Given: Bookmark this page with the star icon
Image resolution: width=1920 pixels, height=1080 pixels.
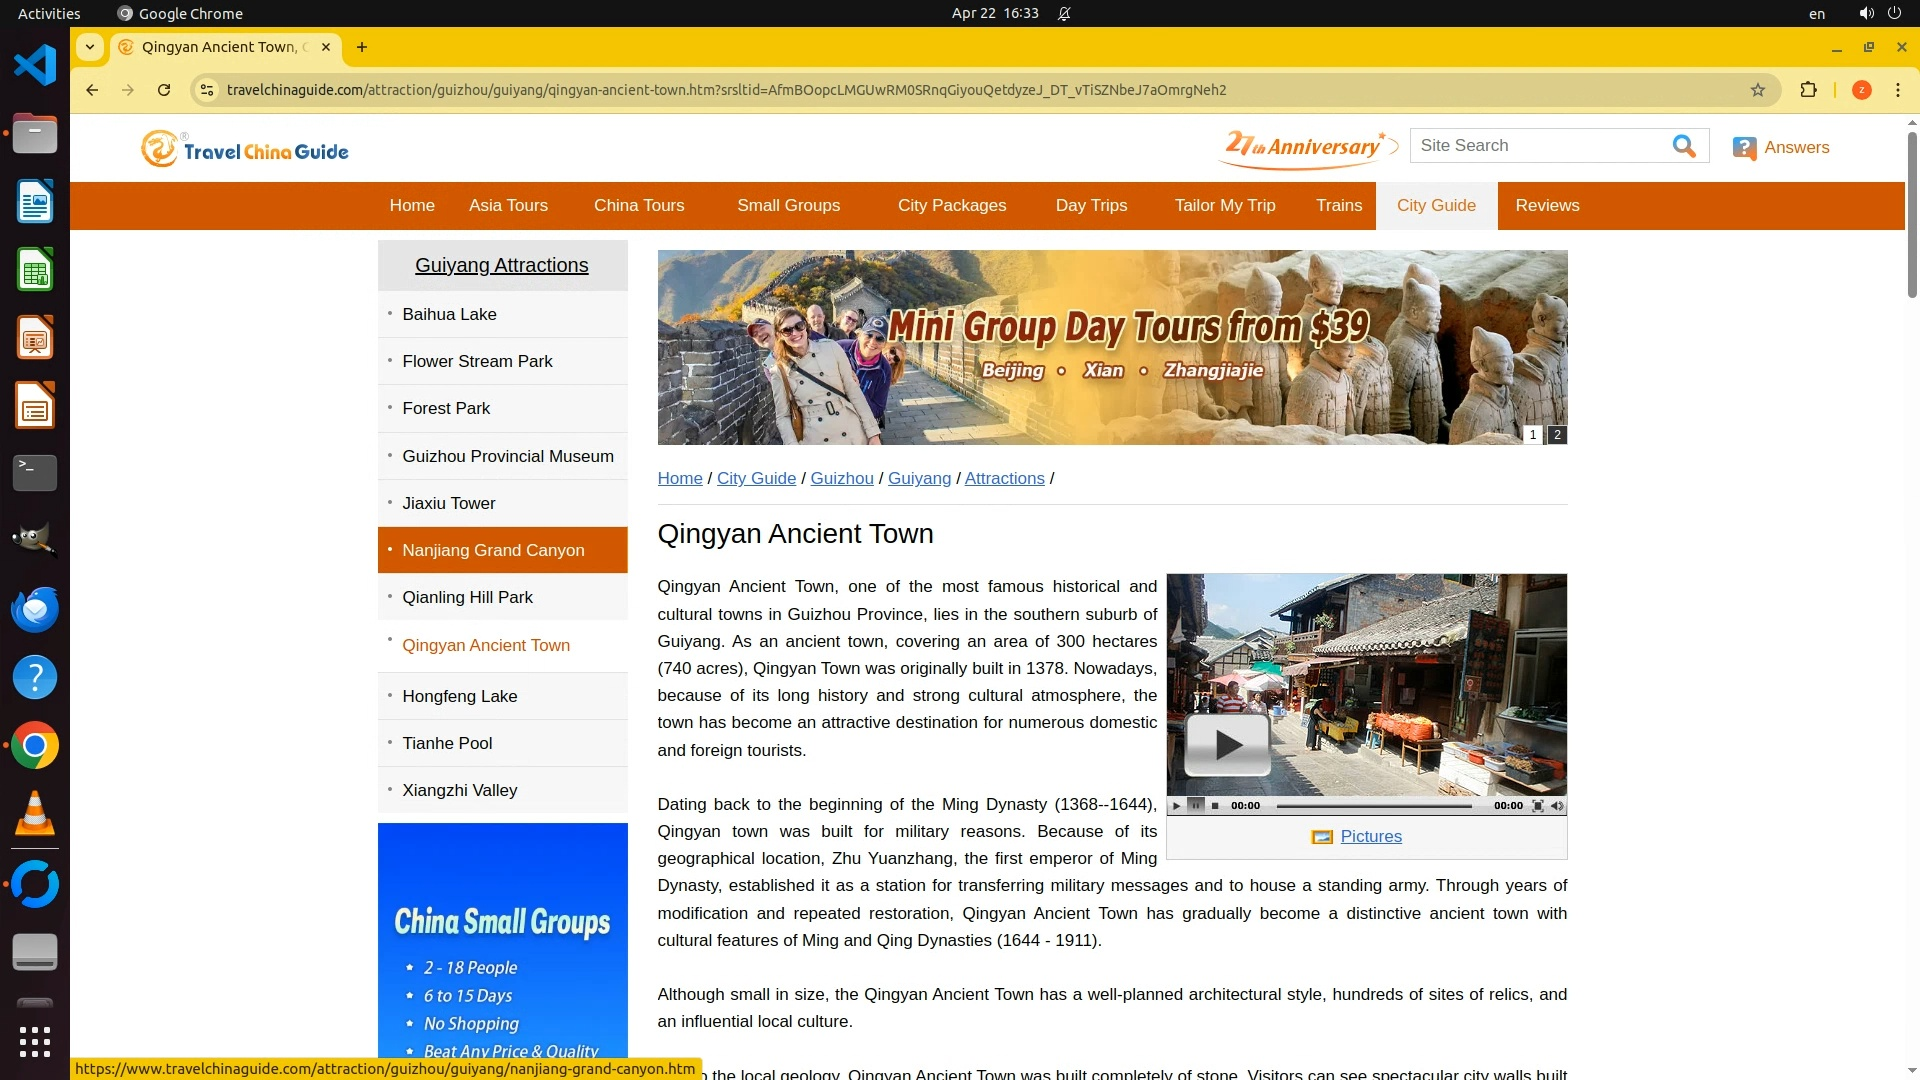Looking at the screenshot, I should (x=1758, y=90).
